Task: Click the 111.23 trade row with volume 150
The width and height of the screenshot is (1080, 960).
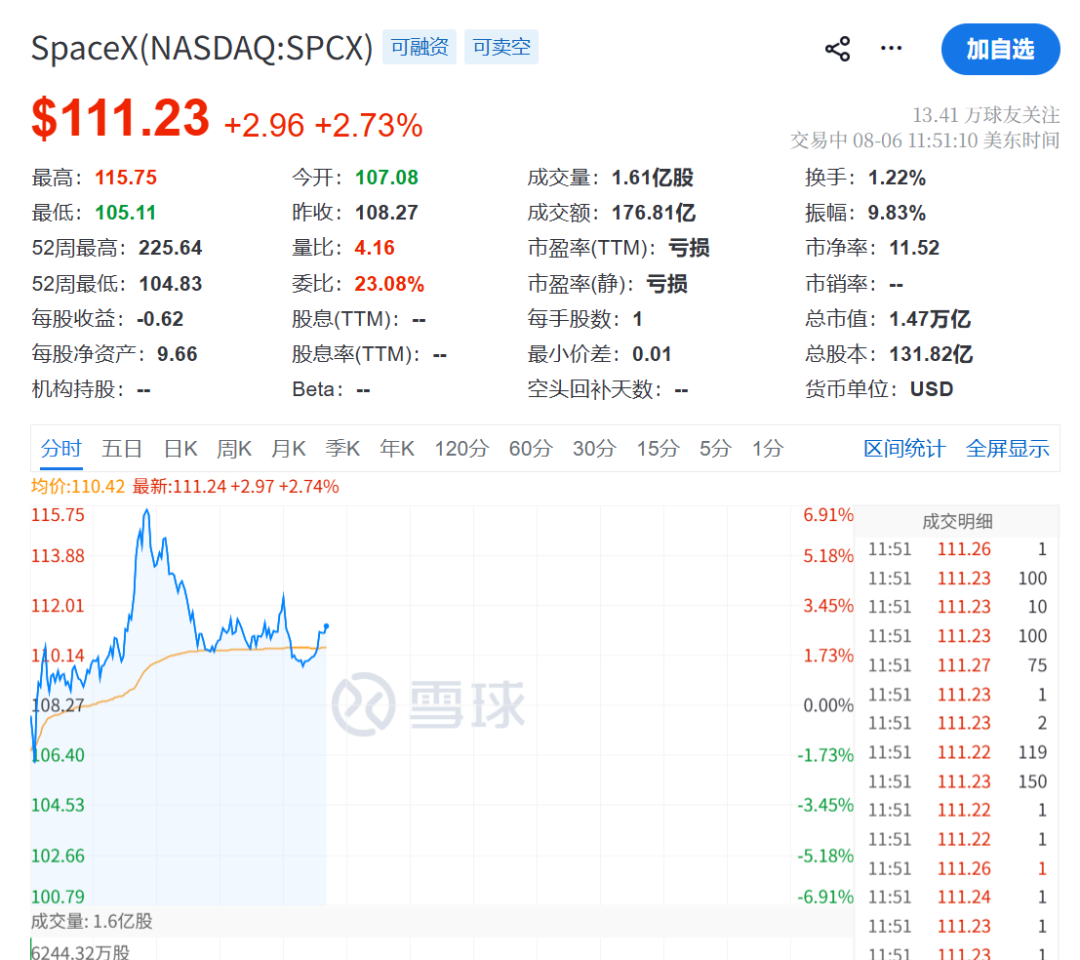Action: tap(957, 782)
